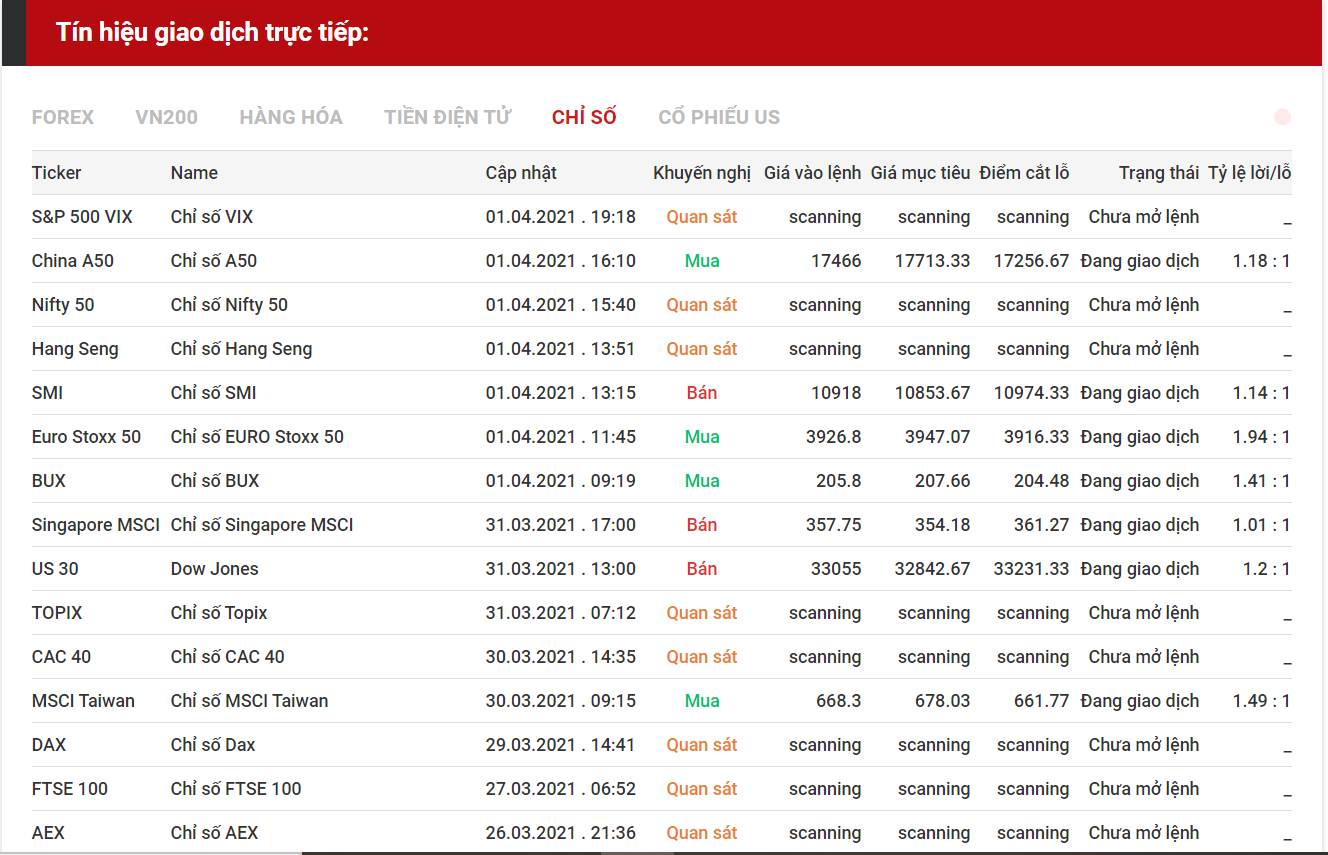Select the HÀNG HÓA tab
Screen dimensions: 1328x855
tap(291, 117)
